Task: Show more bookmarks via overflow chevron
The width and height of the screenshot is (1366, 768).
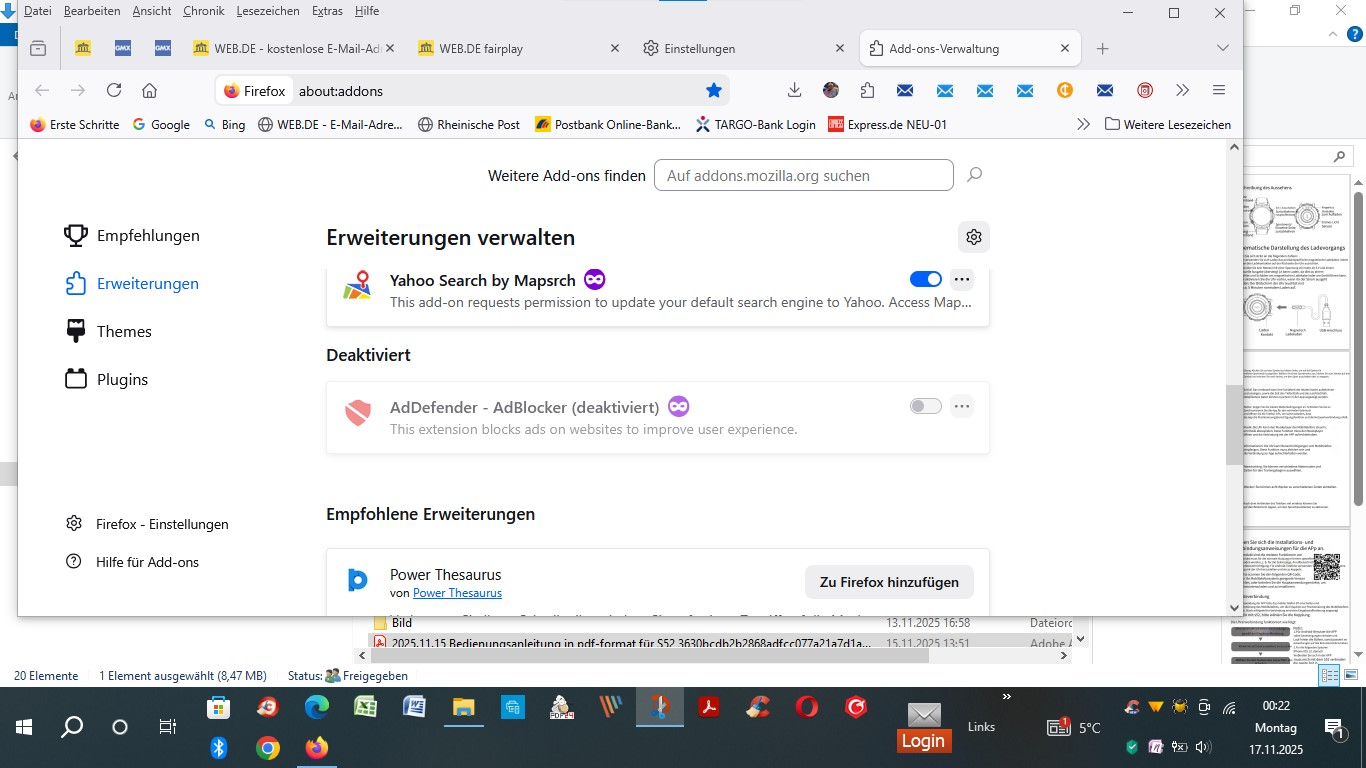Action: (x=1083, y=125)
